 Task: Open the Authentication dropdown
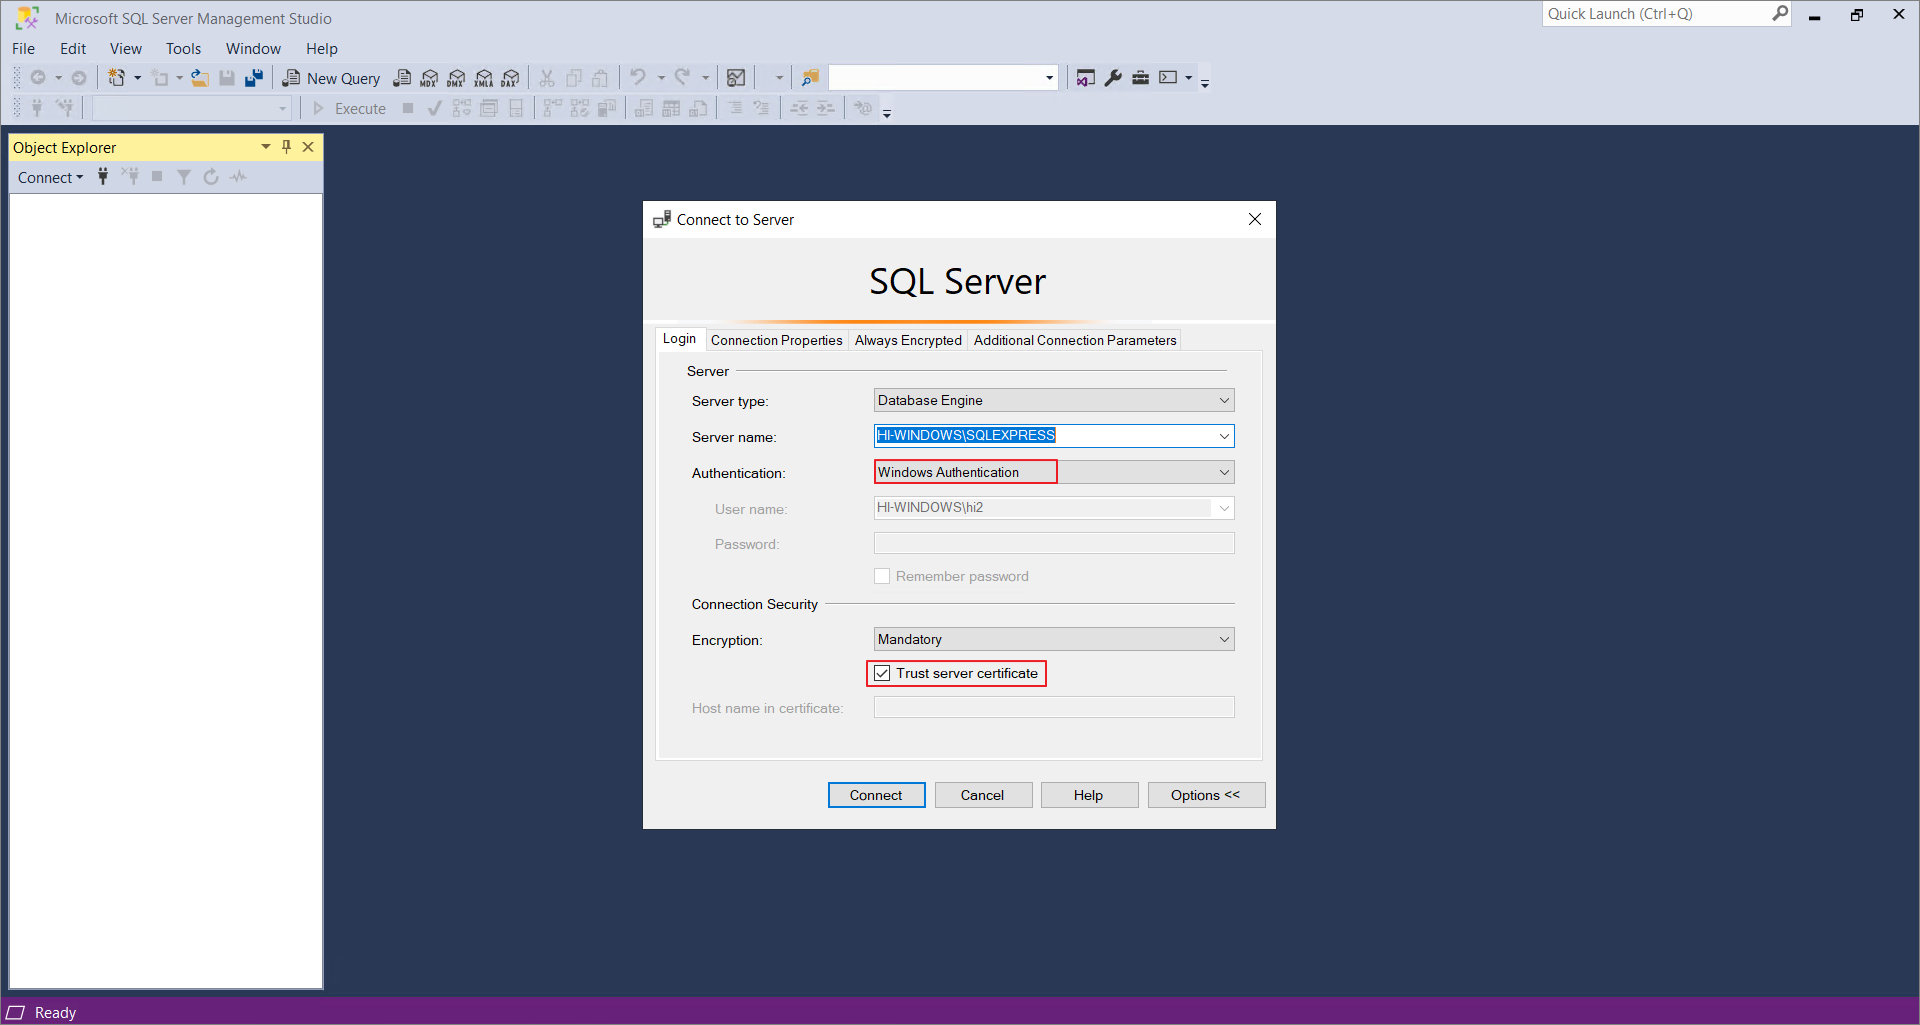tap(1222, 471)
